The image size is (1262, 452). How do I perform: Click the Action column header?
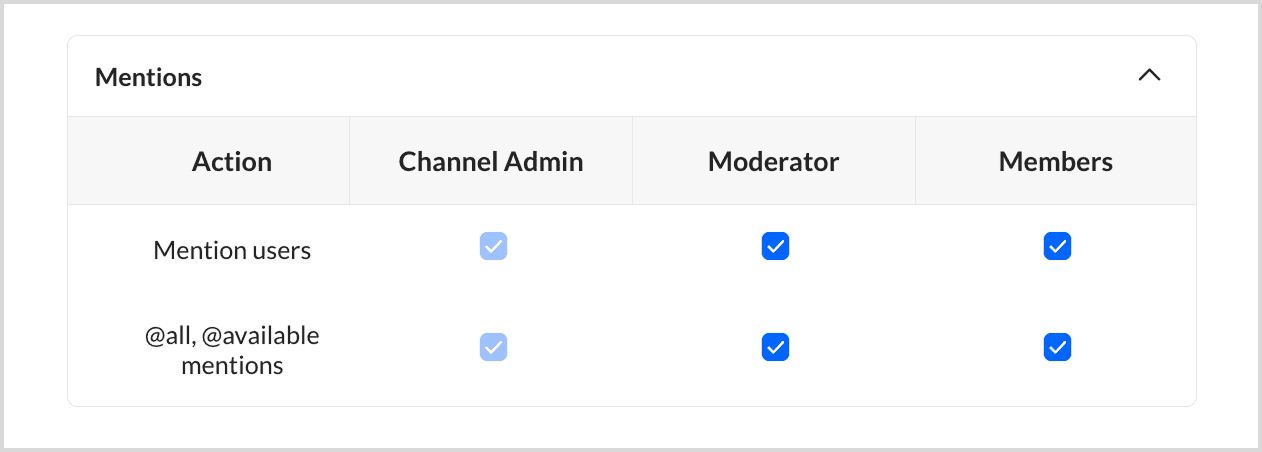click(x=232, y=161)
